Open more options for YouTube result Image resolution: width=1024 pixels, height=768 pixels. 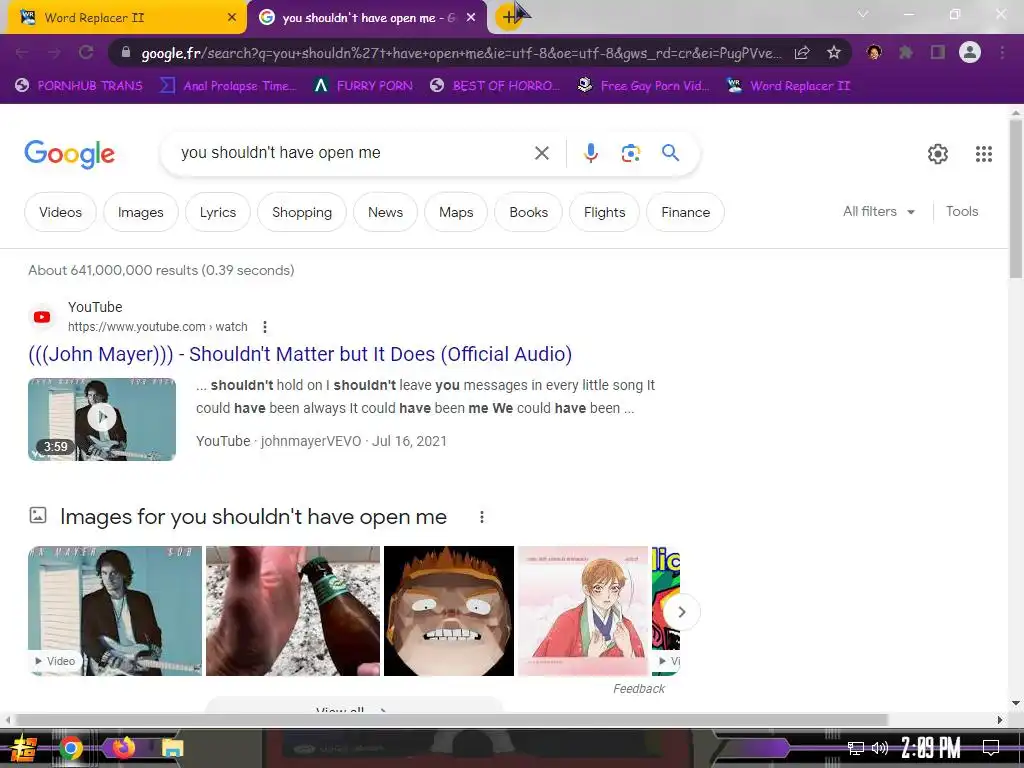coord(264,327)
